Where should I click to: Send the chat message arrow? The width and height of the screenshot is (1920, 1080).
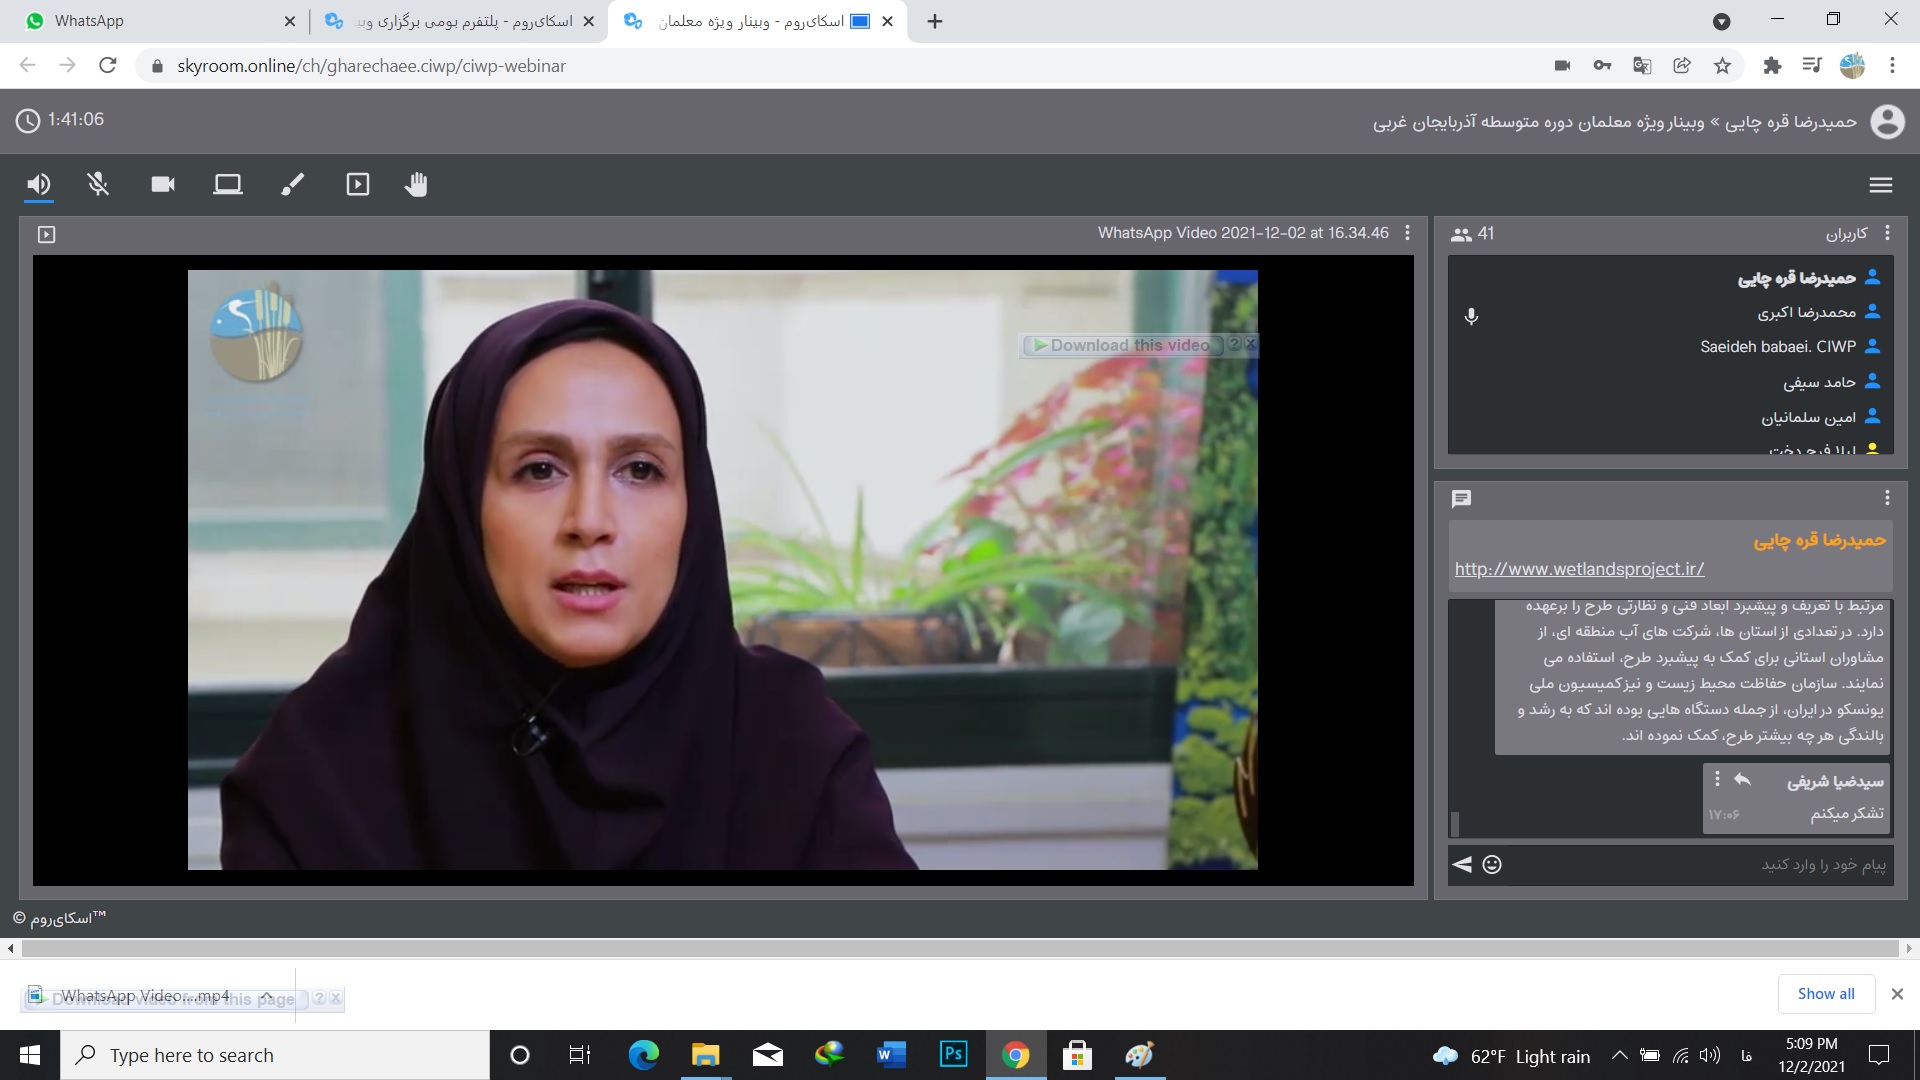pyautogui.click(x=1462, y=865)
